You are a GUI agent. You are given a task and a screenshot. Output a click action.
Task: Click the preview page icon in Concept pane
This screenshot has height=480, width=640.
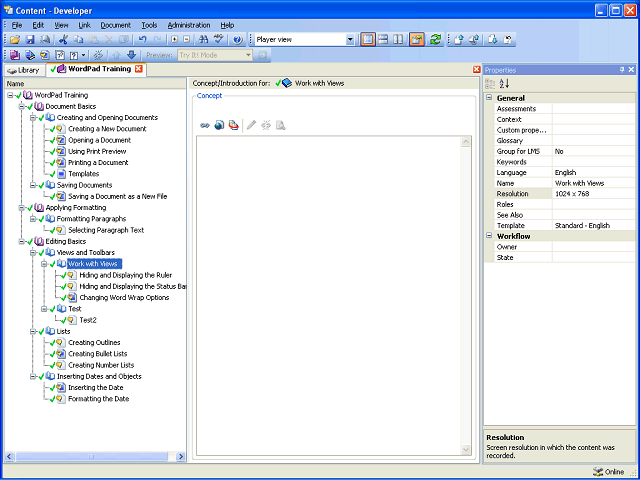[280, 125]
